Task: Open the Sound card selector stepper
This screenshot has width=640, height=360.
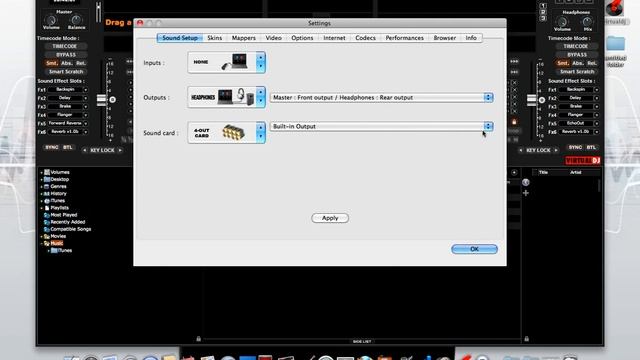Action: (x=260, y=132)
